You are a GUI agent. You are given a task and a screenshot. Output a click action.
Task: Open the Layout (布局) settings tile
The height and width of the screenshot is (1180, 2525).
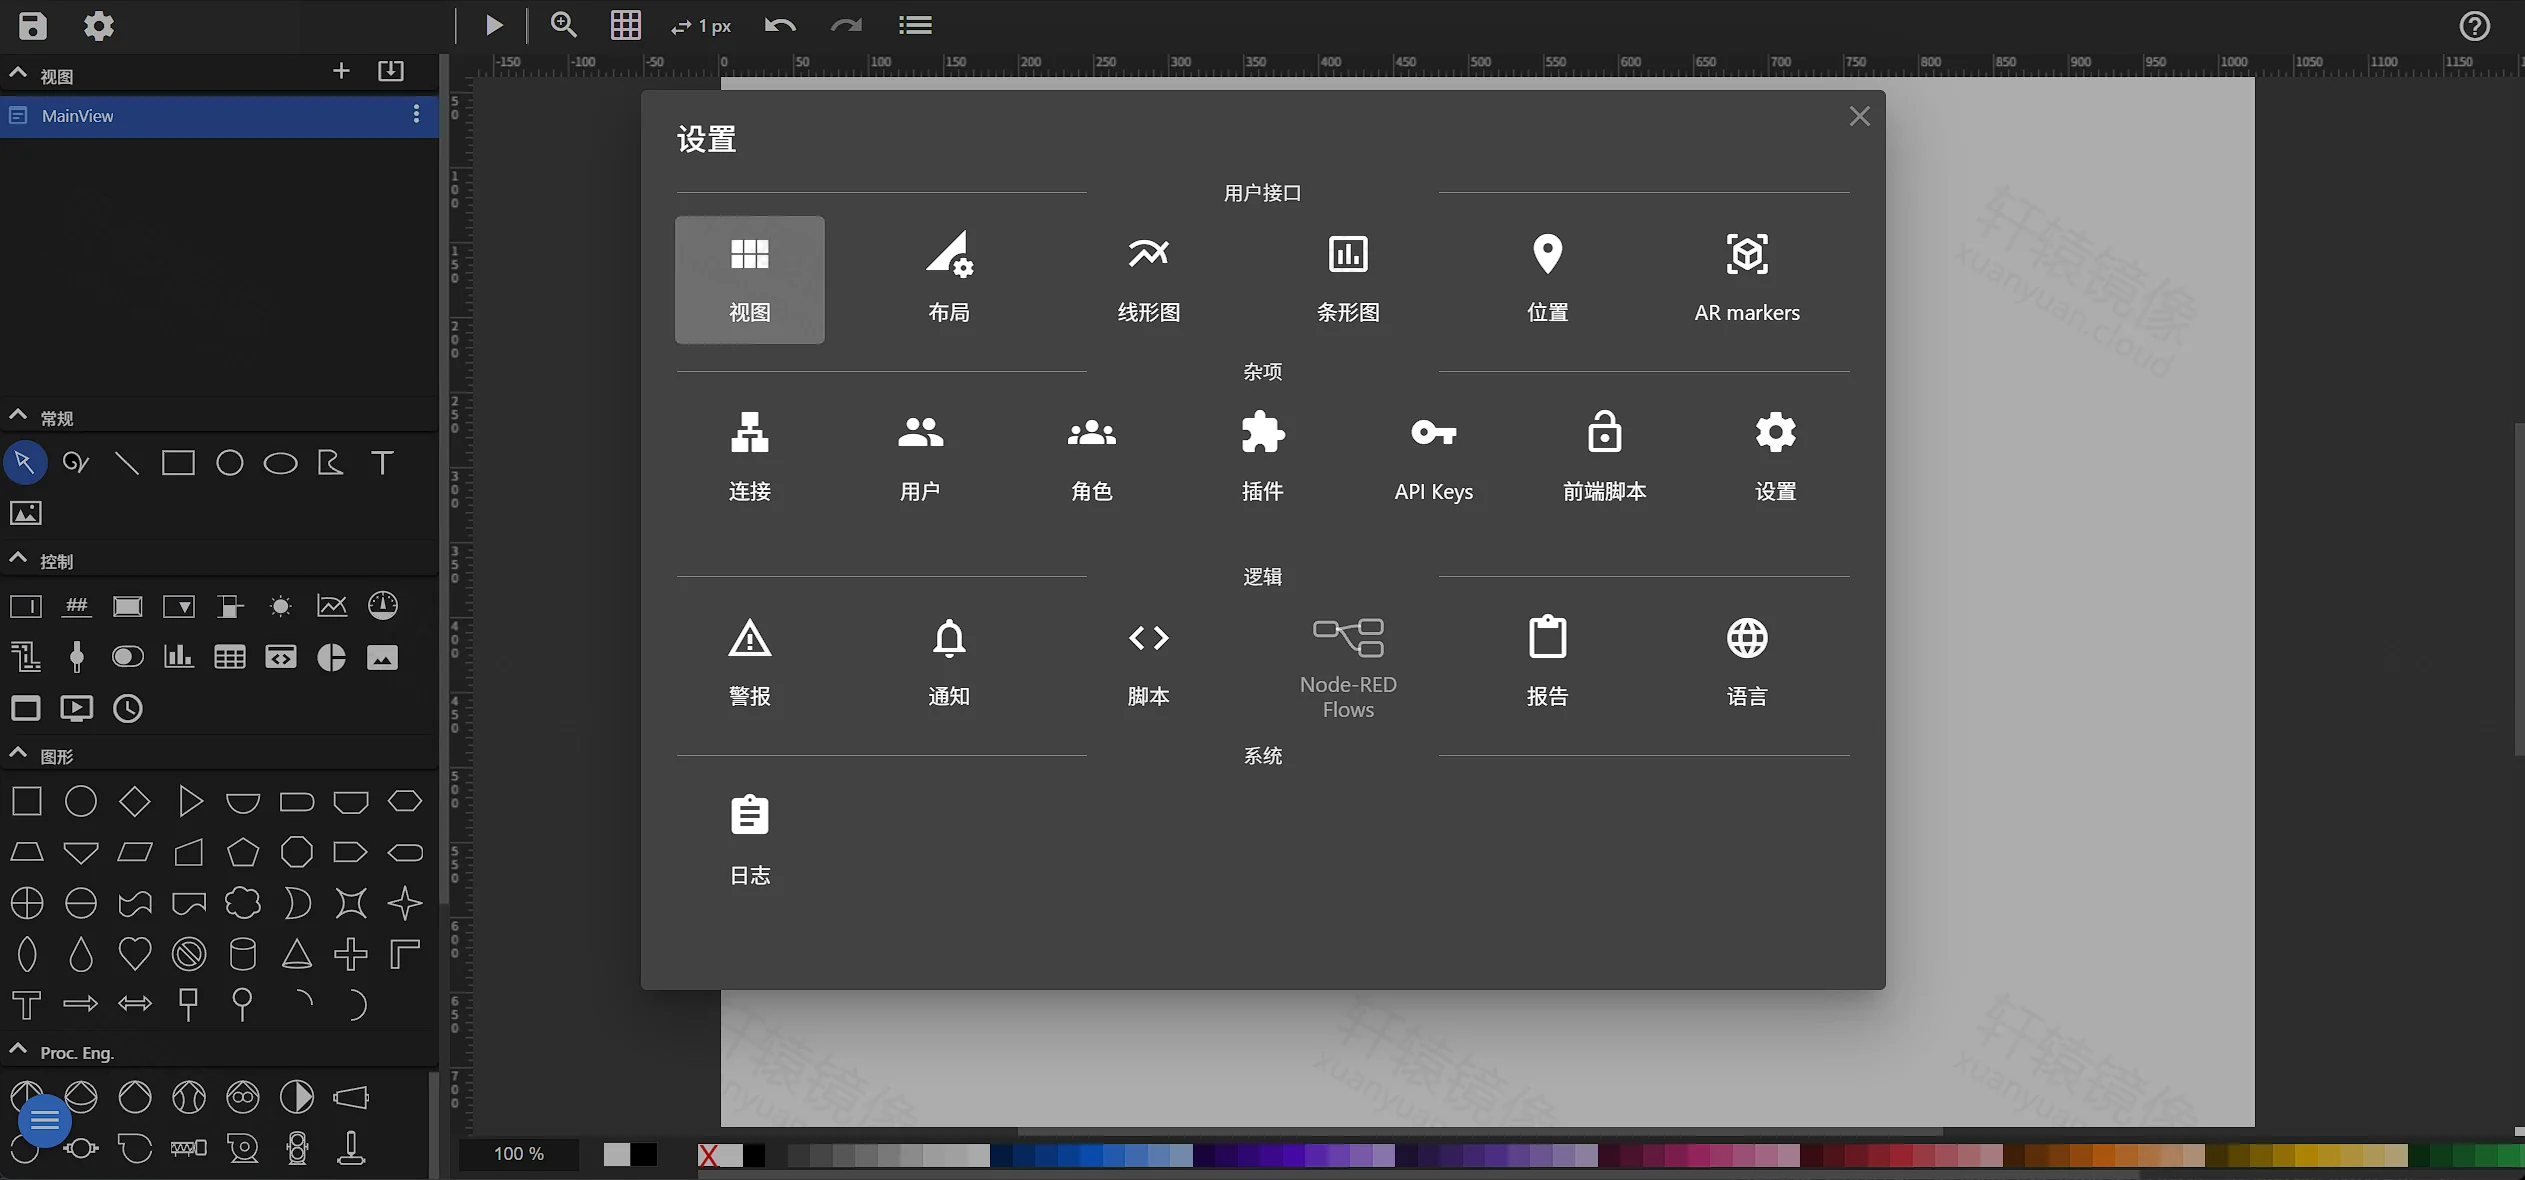949,280
